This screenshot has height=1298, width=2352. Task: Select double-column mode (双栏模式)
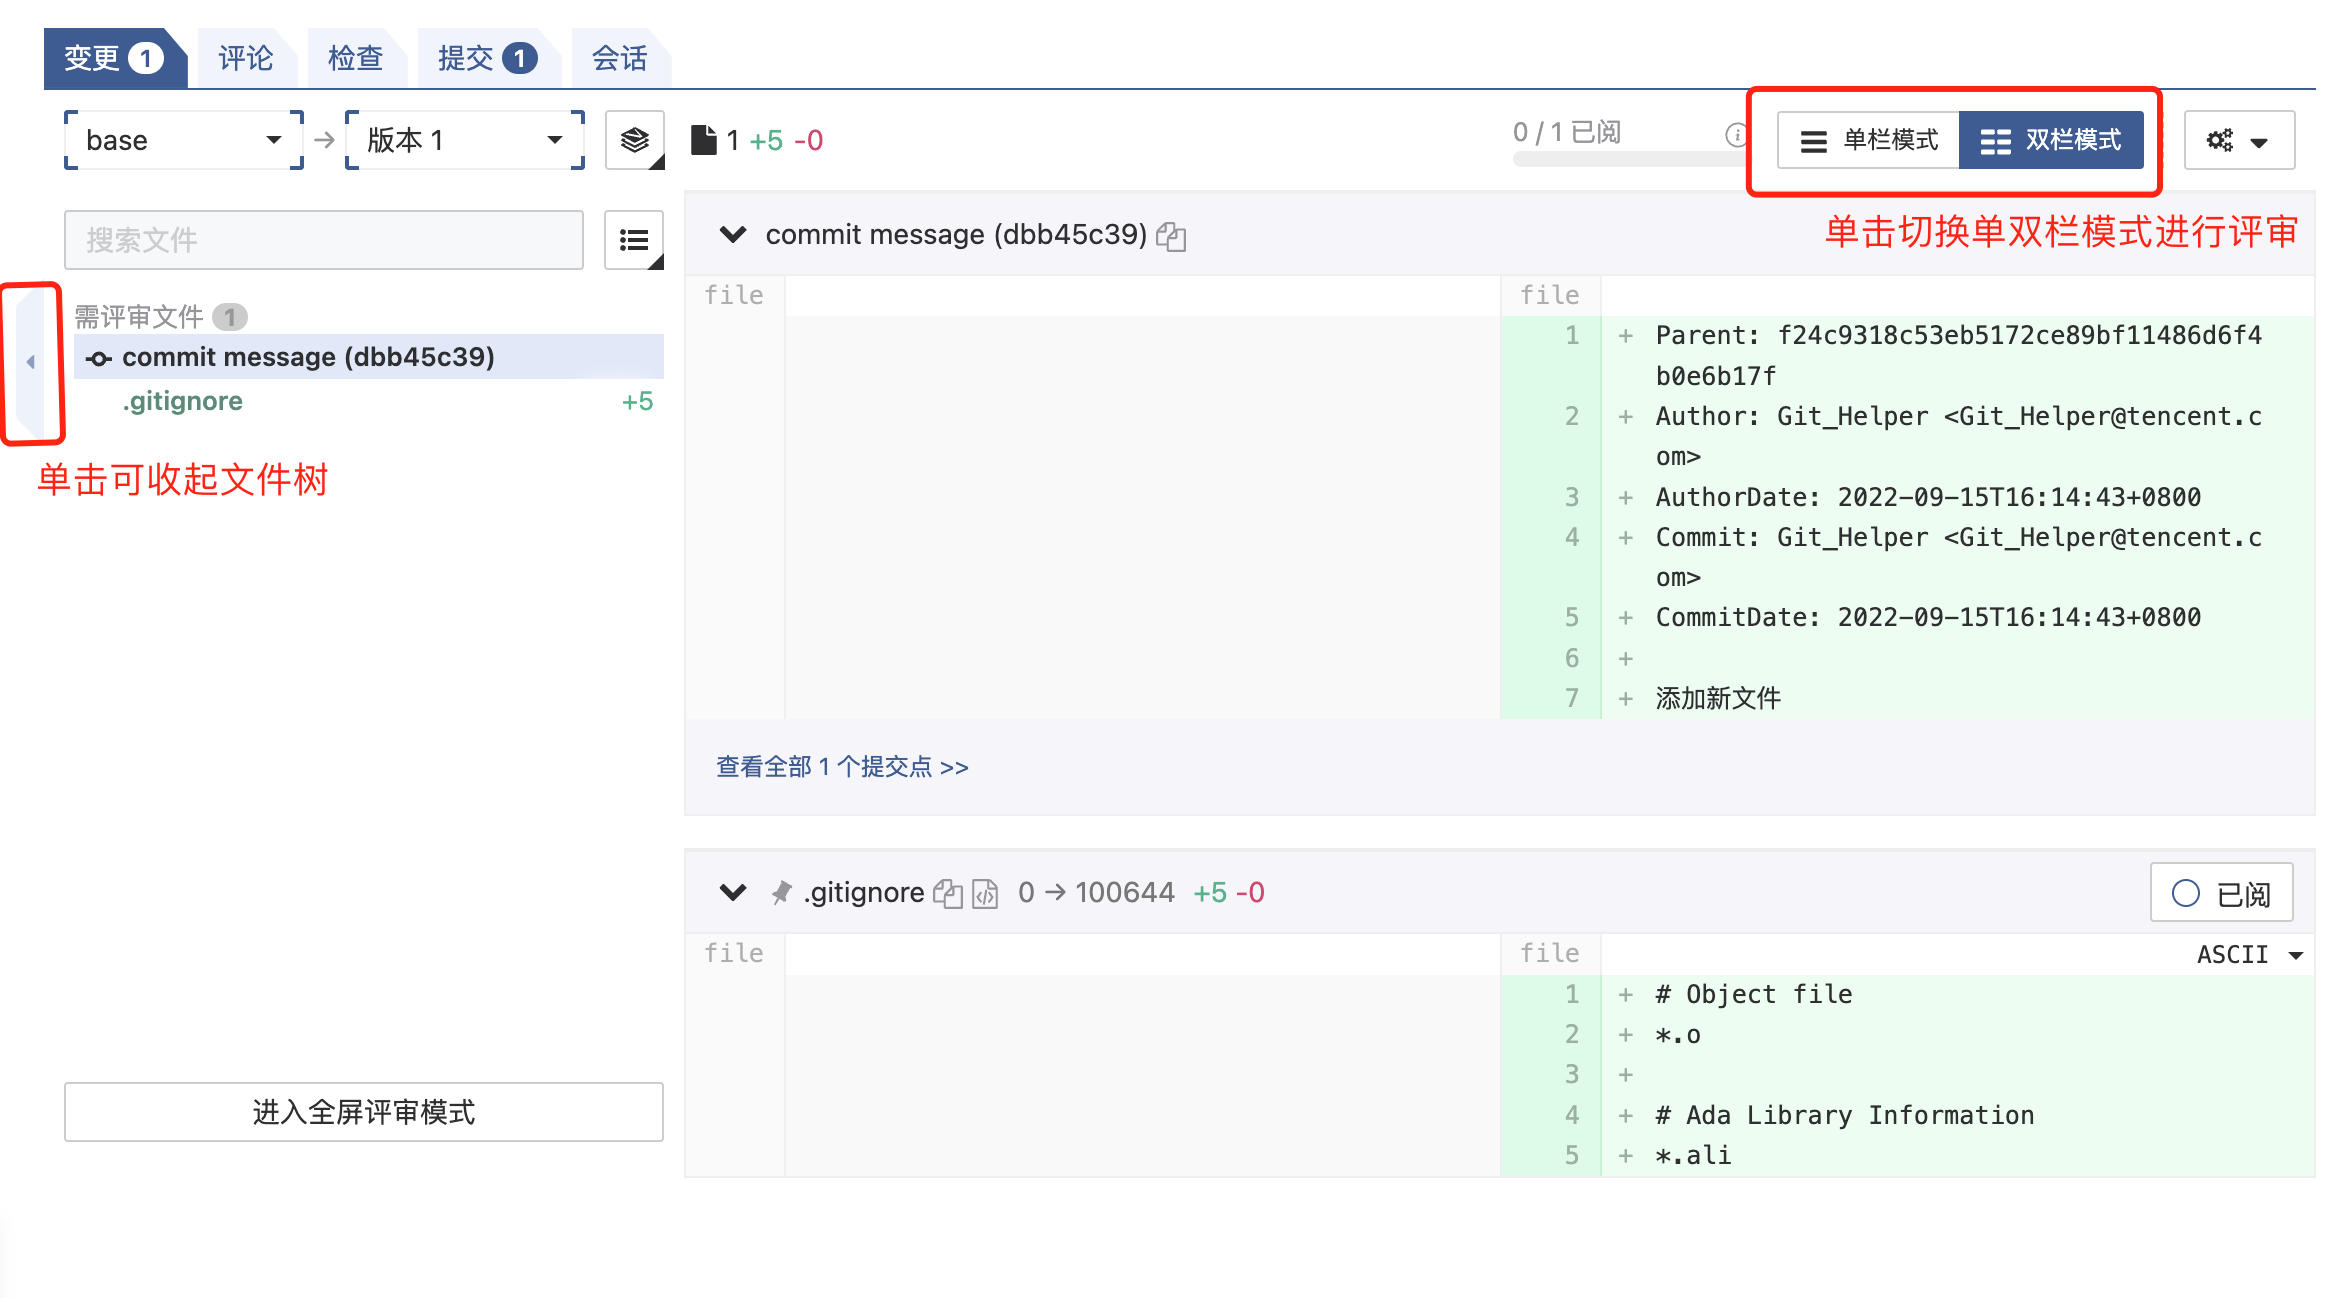[x=2051, y=140]
